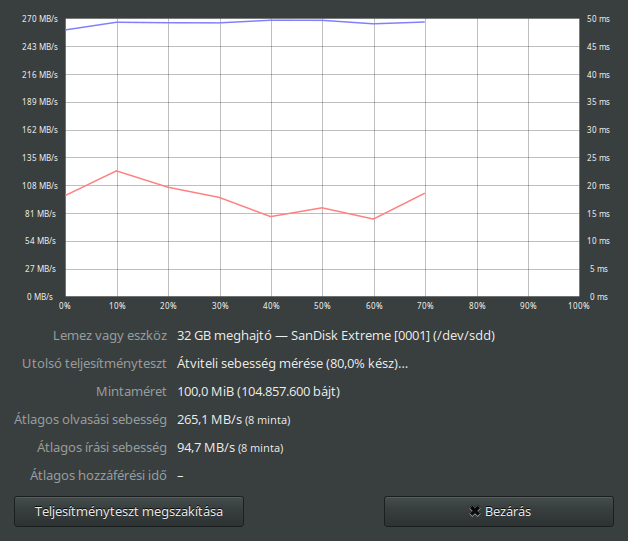628x541 pixels.
Task: Click the average access time dash value
Action: pyautogui.click(x=180, y=476)
